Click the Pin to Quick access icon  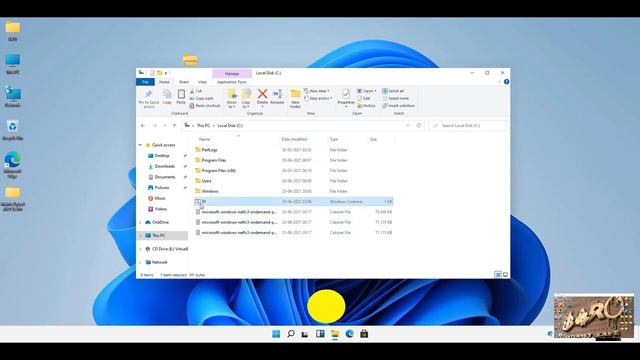[149, 95]
